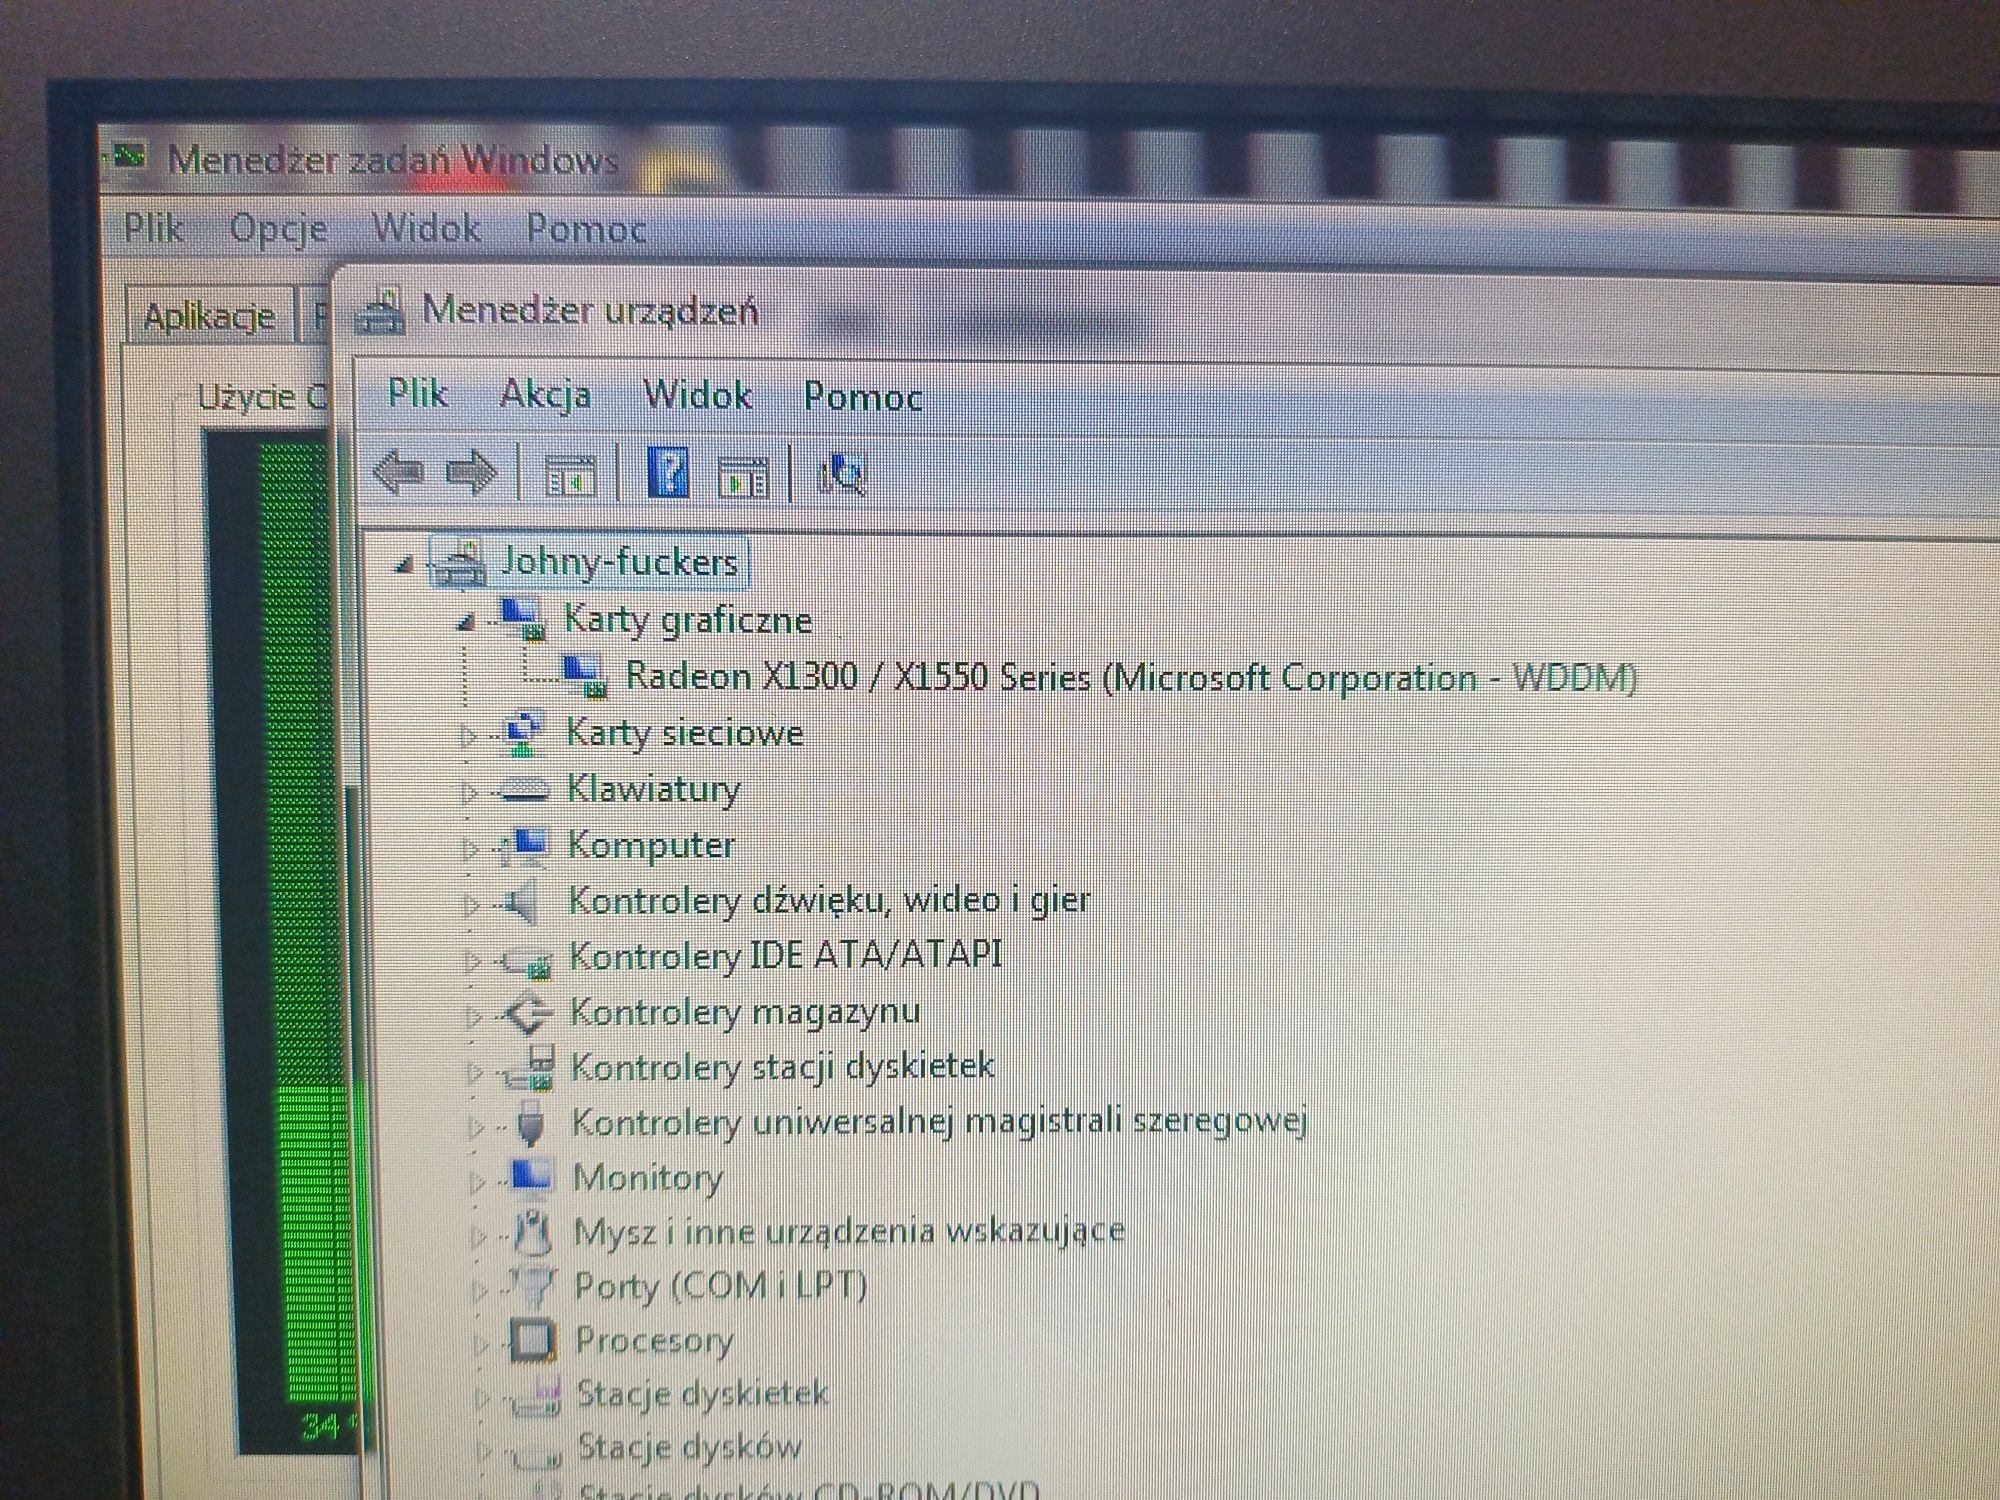Viewport: 2000px width, 1500px height.
Task: Expand Kontrolery magazynu node
Action: (473, 1017)
